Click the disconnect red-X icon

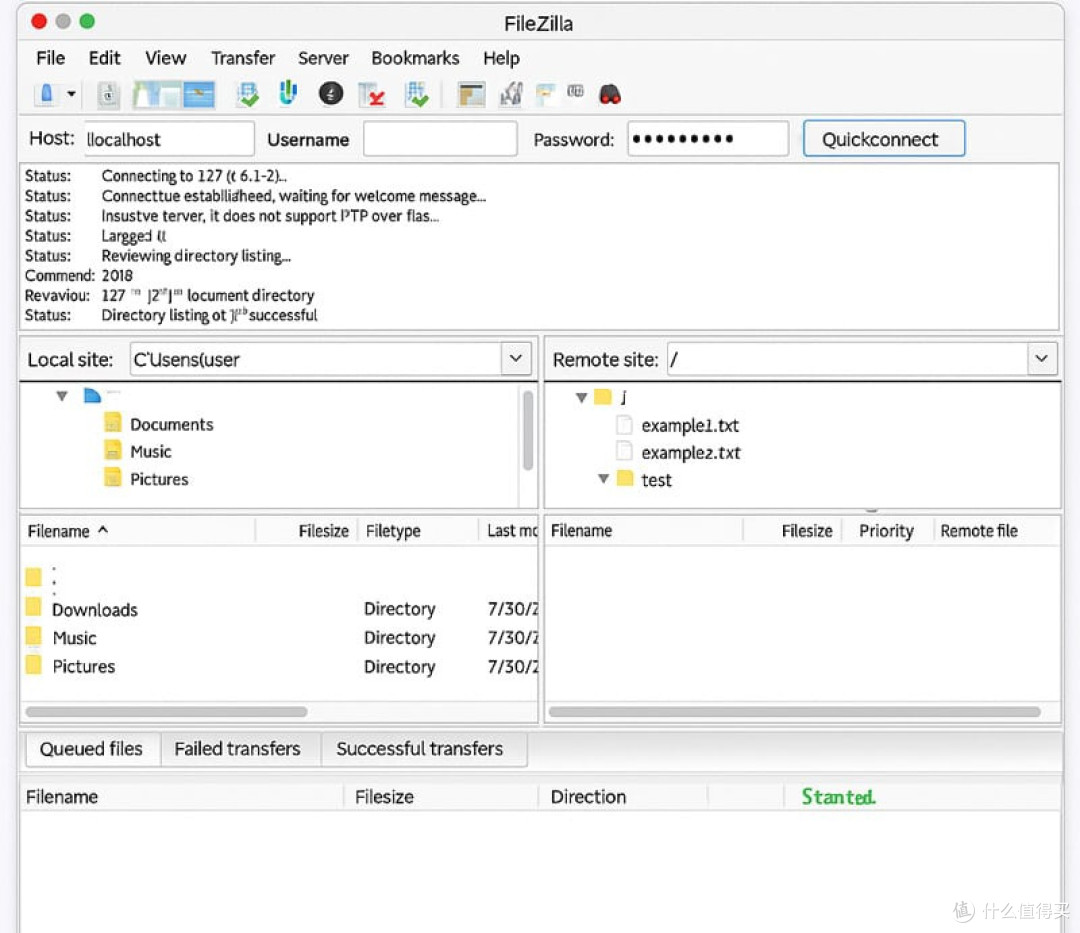point(372,94)
